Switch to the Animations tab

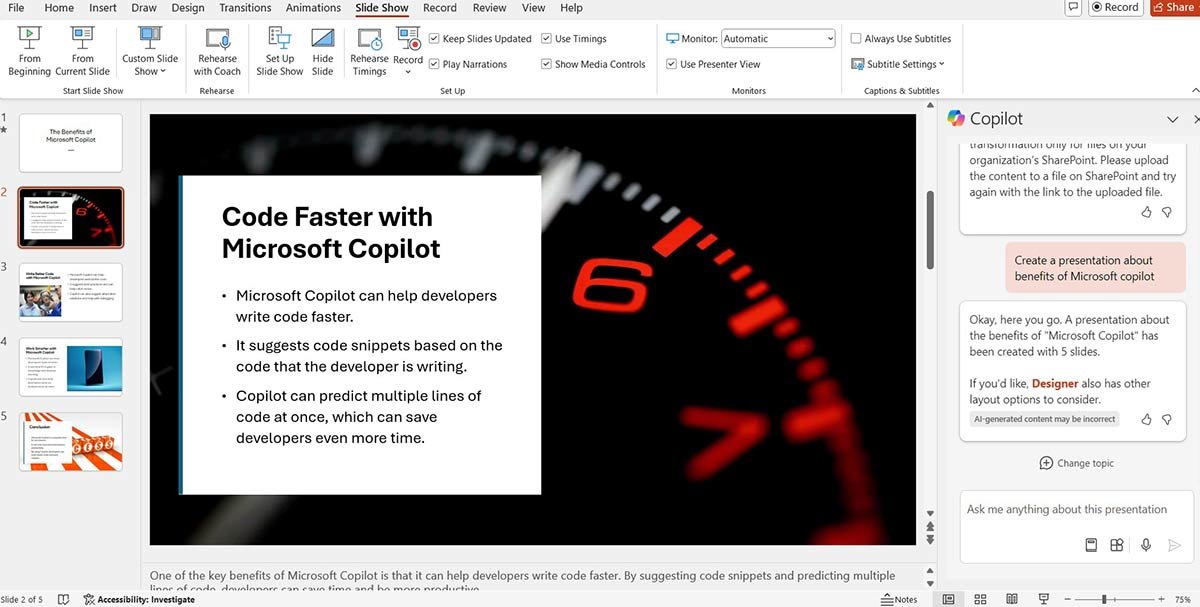[313, 8]
